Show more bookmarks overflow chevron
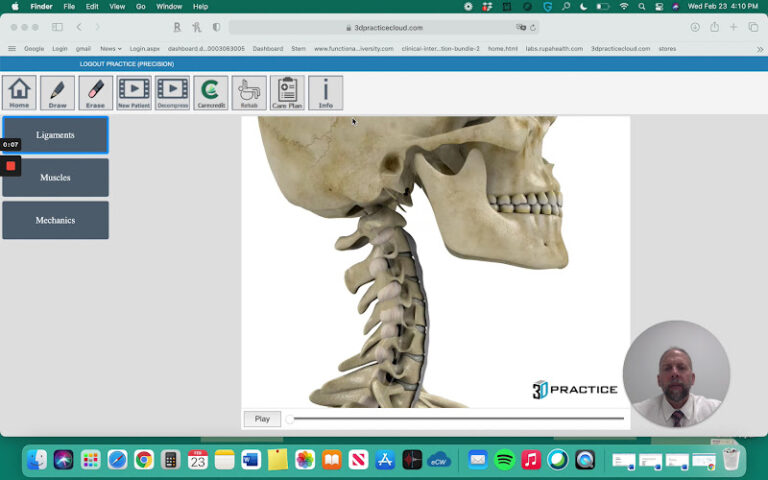Viewport: 768px width, 480px height. [x=760, y=49]
